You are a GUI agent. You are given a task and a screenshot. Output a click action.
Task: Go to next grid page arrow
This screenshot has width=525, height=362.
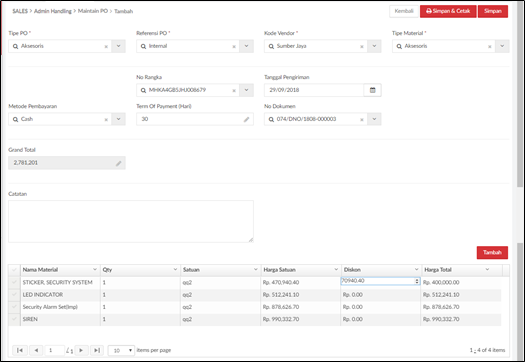pyautogui.click(x=81, y=350)
